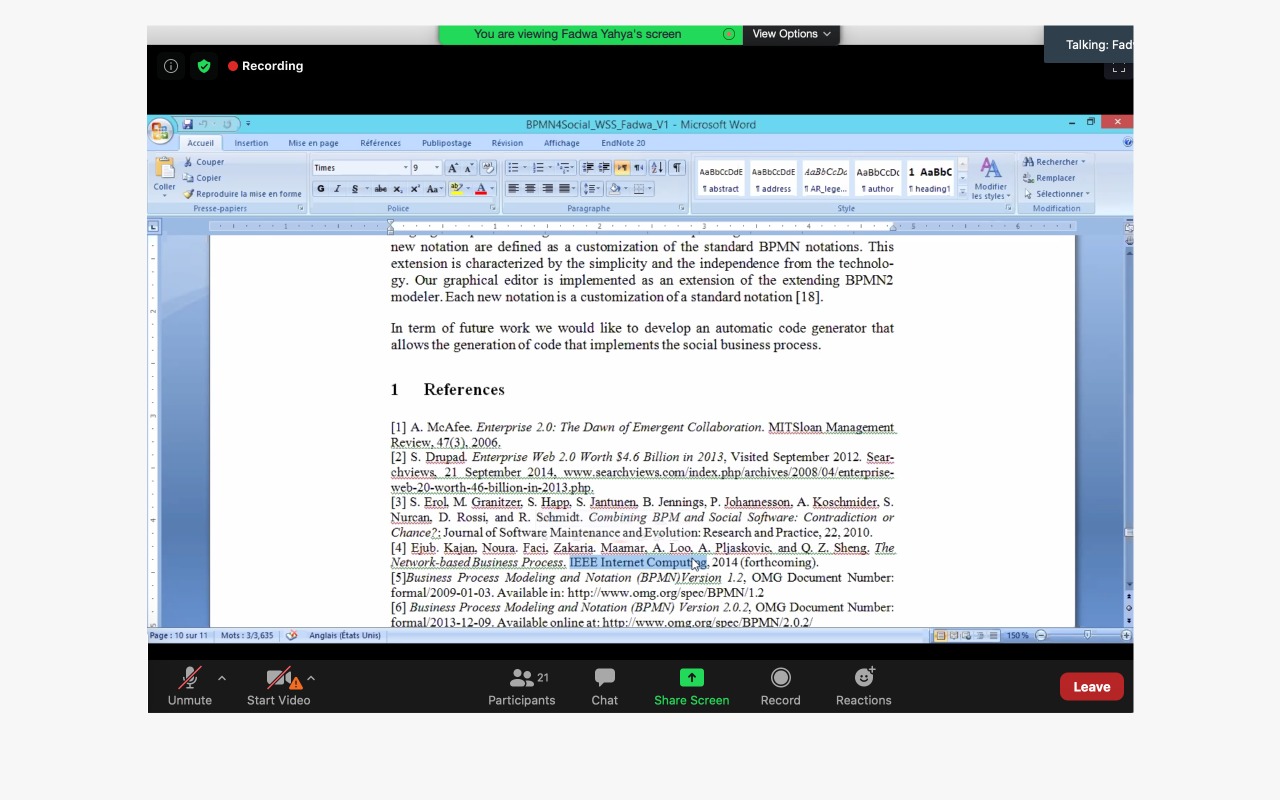Click the Word Save icon
Viewport: 1280px width, 800px height.
click(x=187, y=124)
